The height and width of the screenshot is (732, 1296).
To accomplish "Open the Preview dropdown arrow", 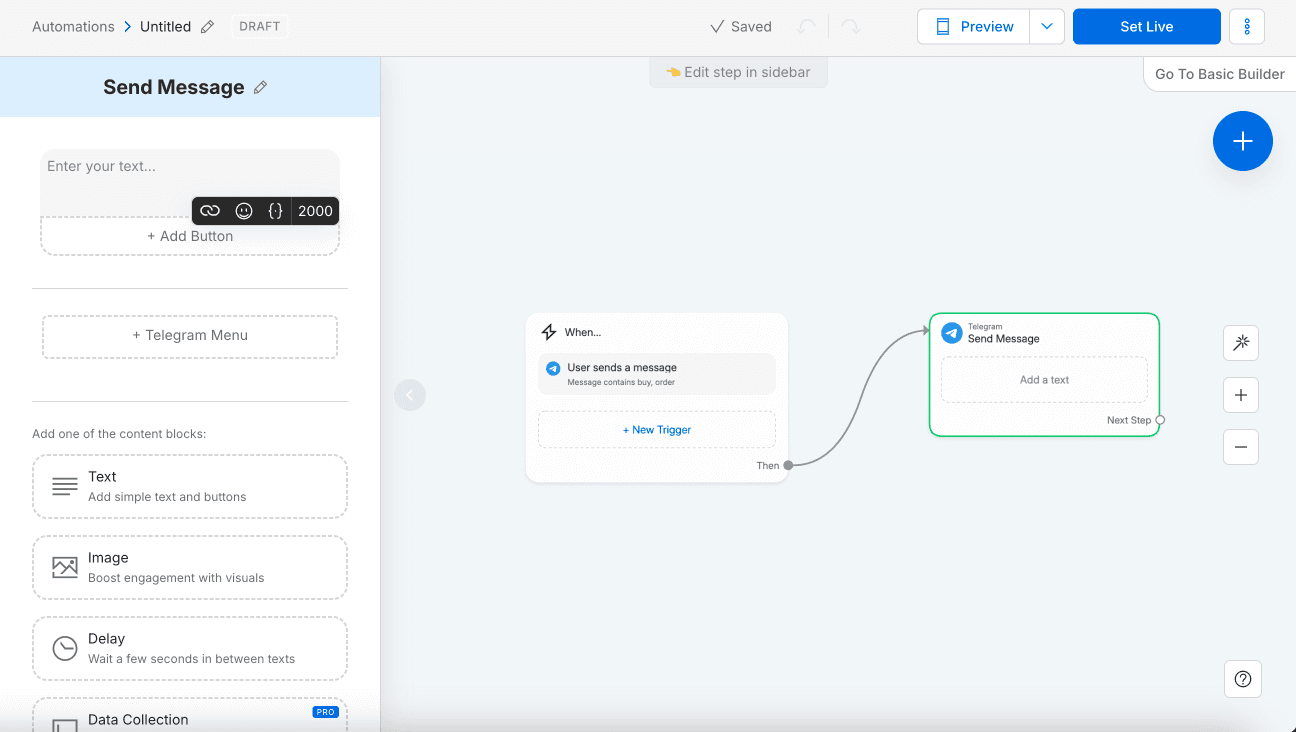I will [x=1047, y=27].
